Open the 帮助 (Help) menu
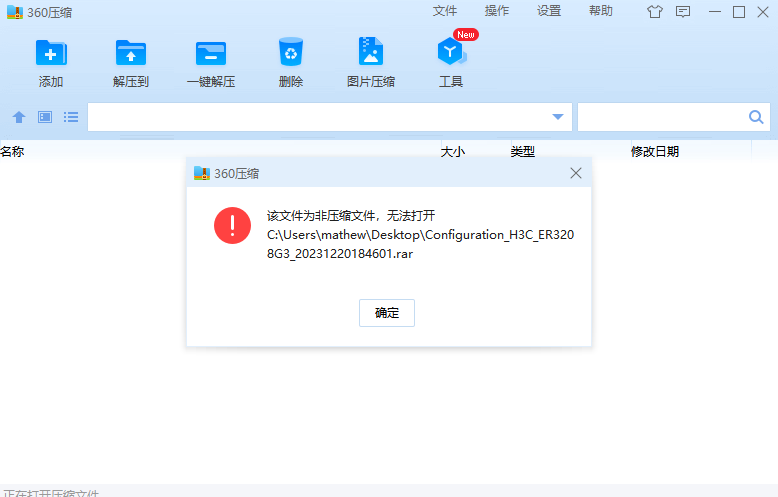Screen dimensions: 778x497 601,11
